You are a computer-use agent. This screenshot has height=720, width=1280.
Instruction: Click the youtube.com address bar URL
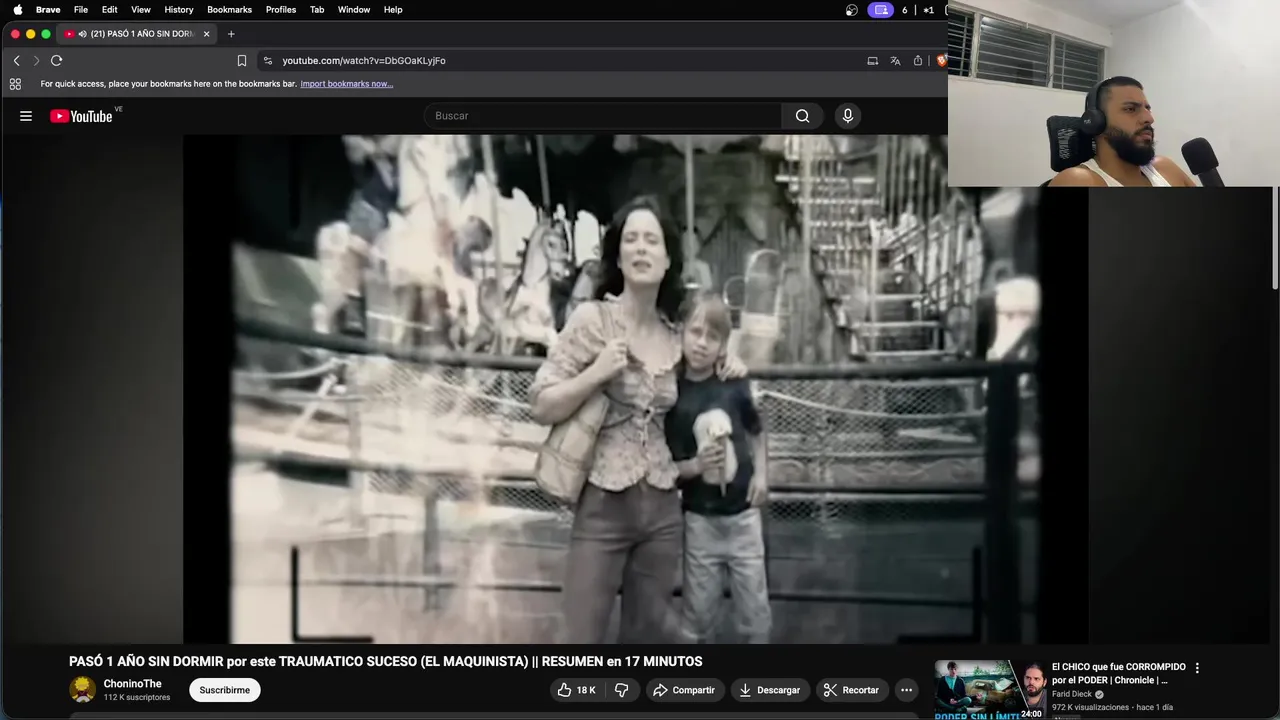point(364,60)
